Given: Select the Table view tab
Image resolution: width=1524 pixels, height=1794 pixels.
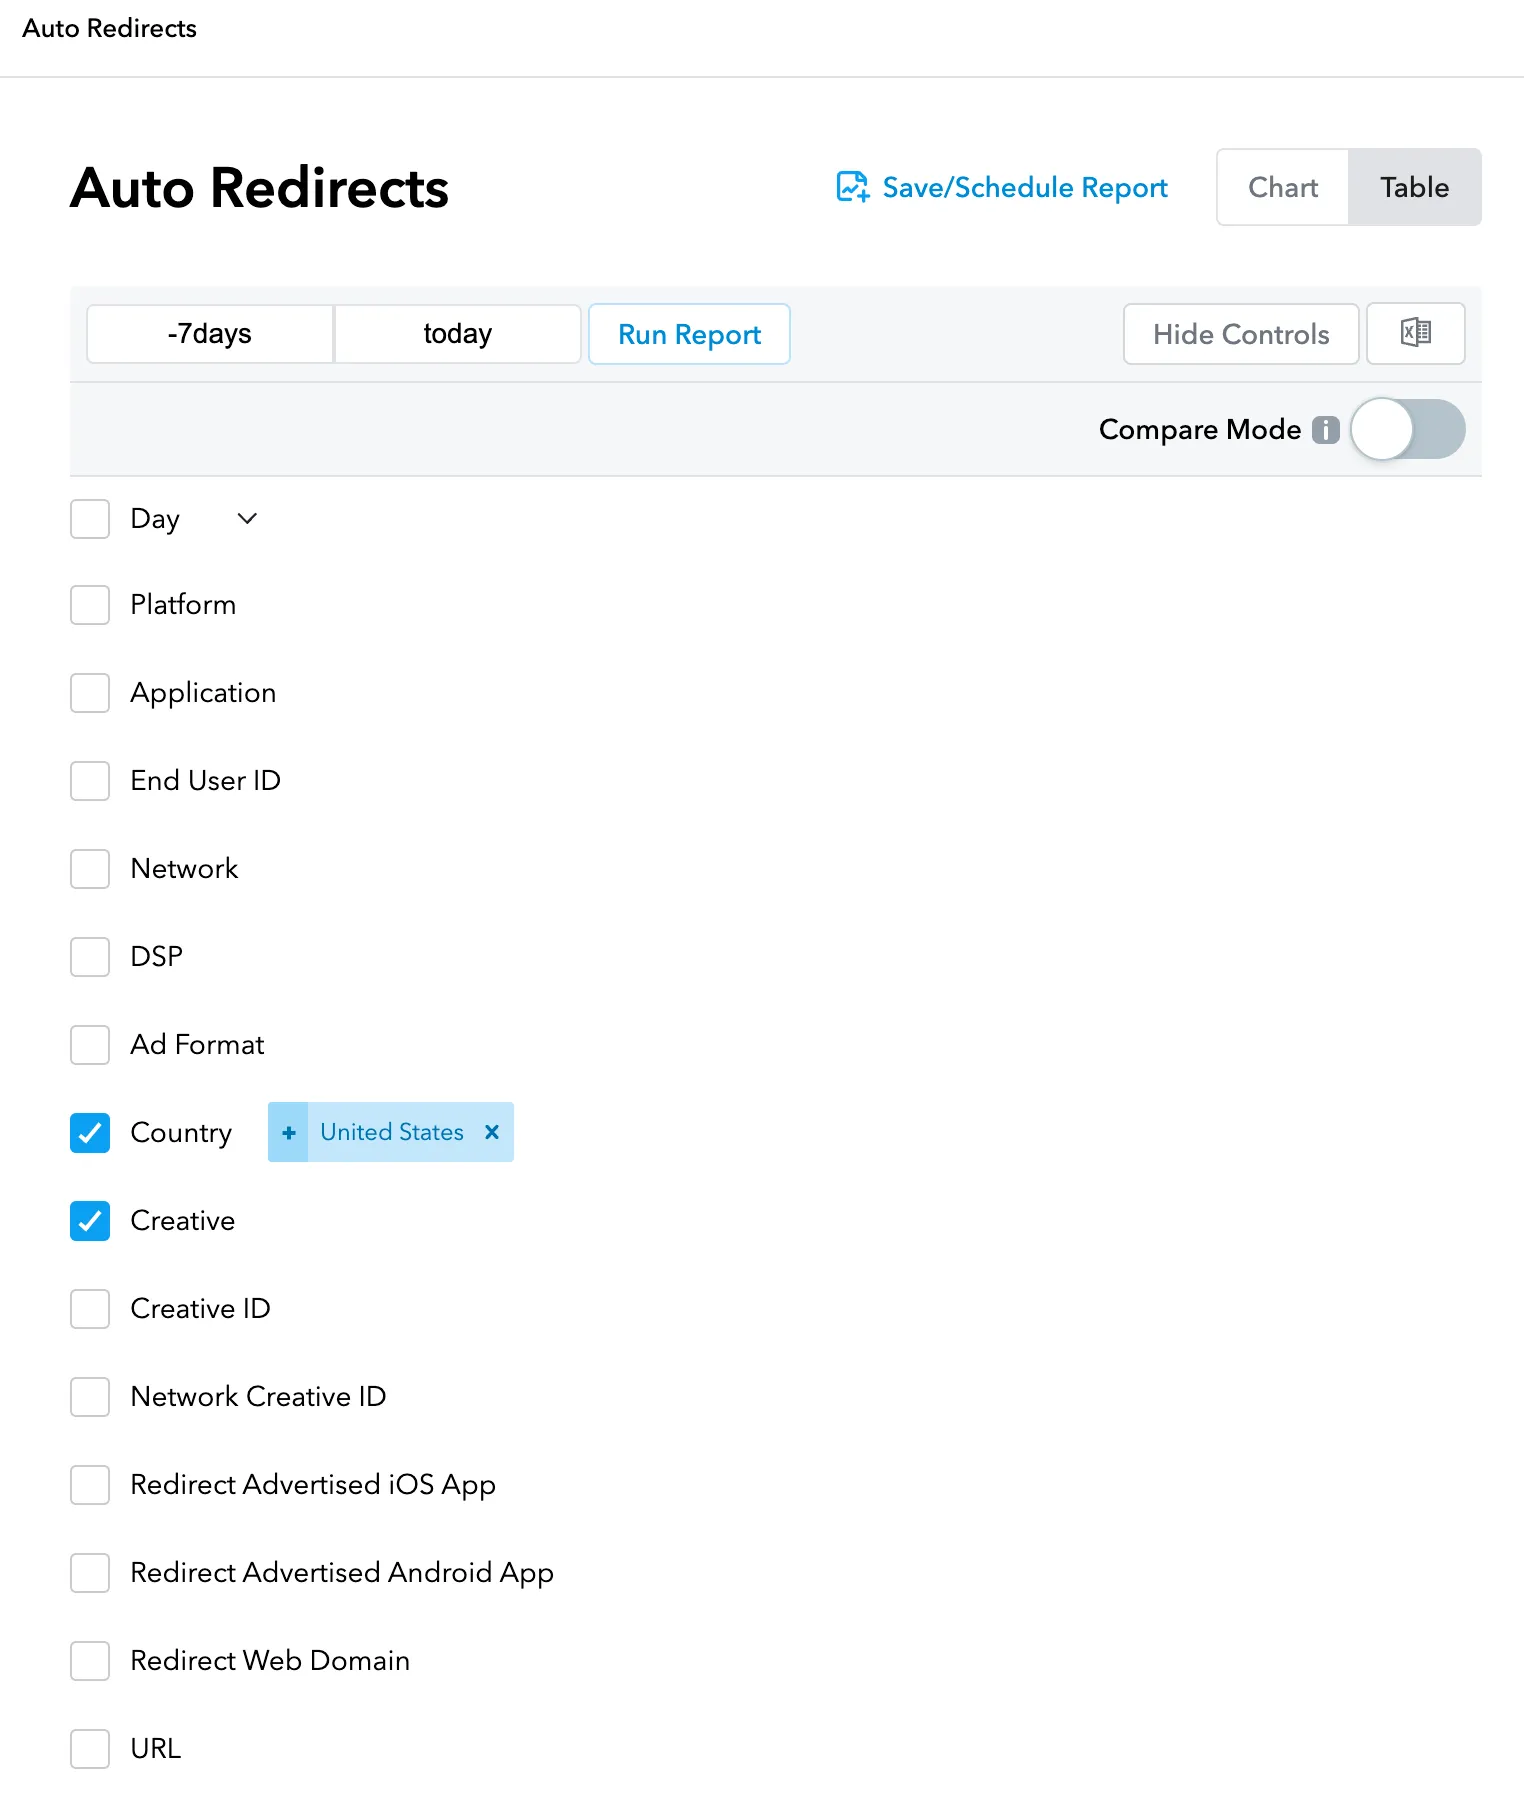Looking at the screenshot, I should 1414,187.
